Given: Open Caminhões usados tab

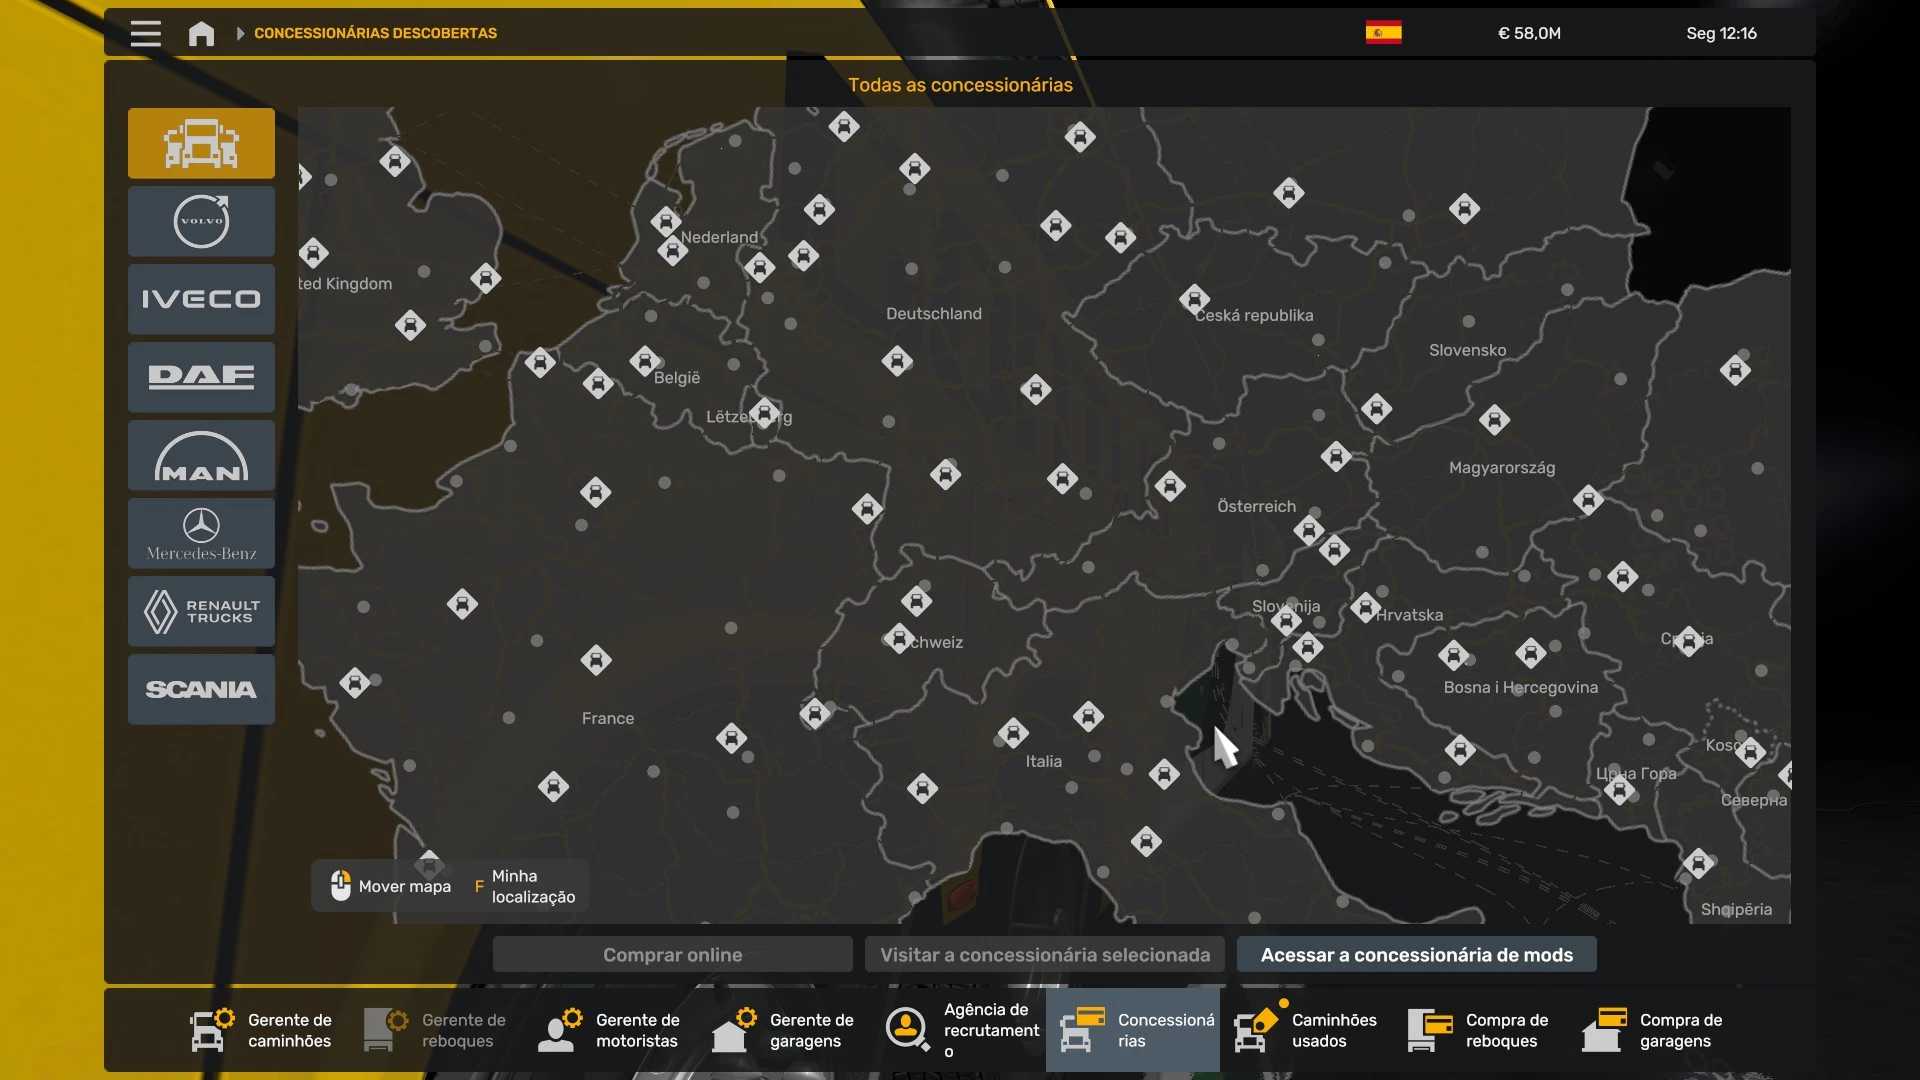Looking at the screenshot, I should [x=1306, y=1030].
